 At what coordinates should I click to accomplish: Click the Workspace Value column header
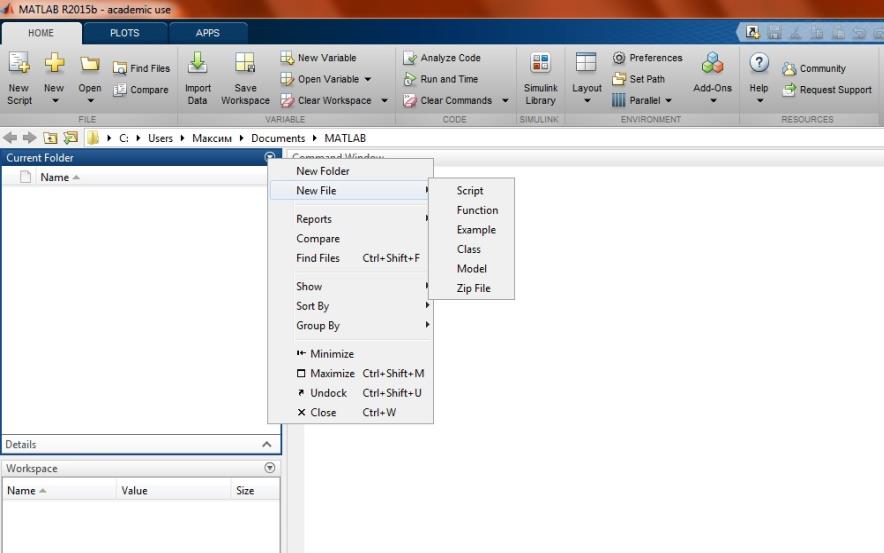173,490
